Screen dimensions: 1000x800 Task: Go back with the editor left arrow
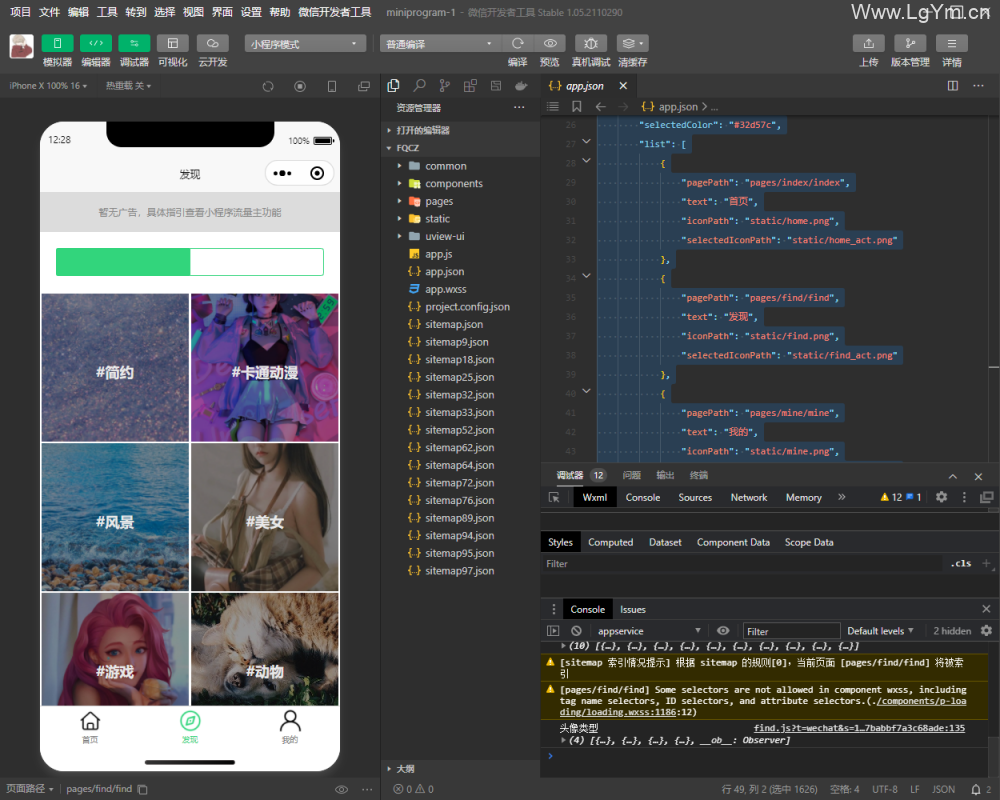600,107
